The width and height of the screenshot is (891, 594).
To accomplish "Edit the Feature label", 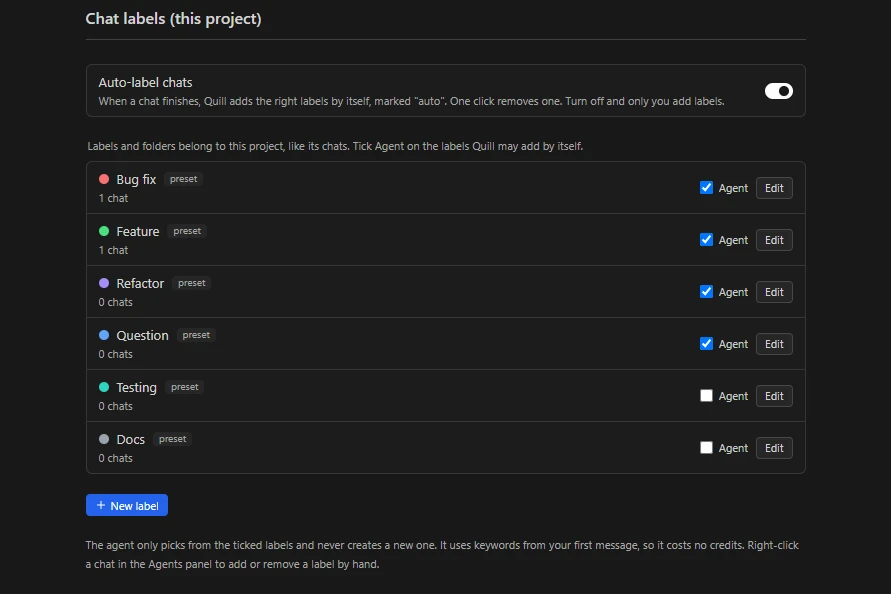I will coord(774,240).
